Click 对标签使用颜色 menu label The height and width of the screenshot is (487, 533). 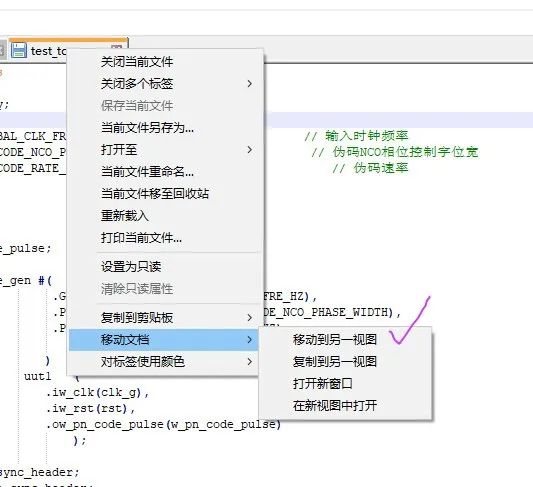point(142,362)
